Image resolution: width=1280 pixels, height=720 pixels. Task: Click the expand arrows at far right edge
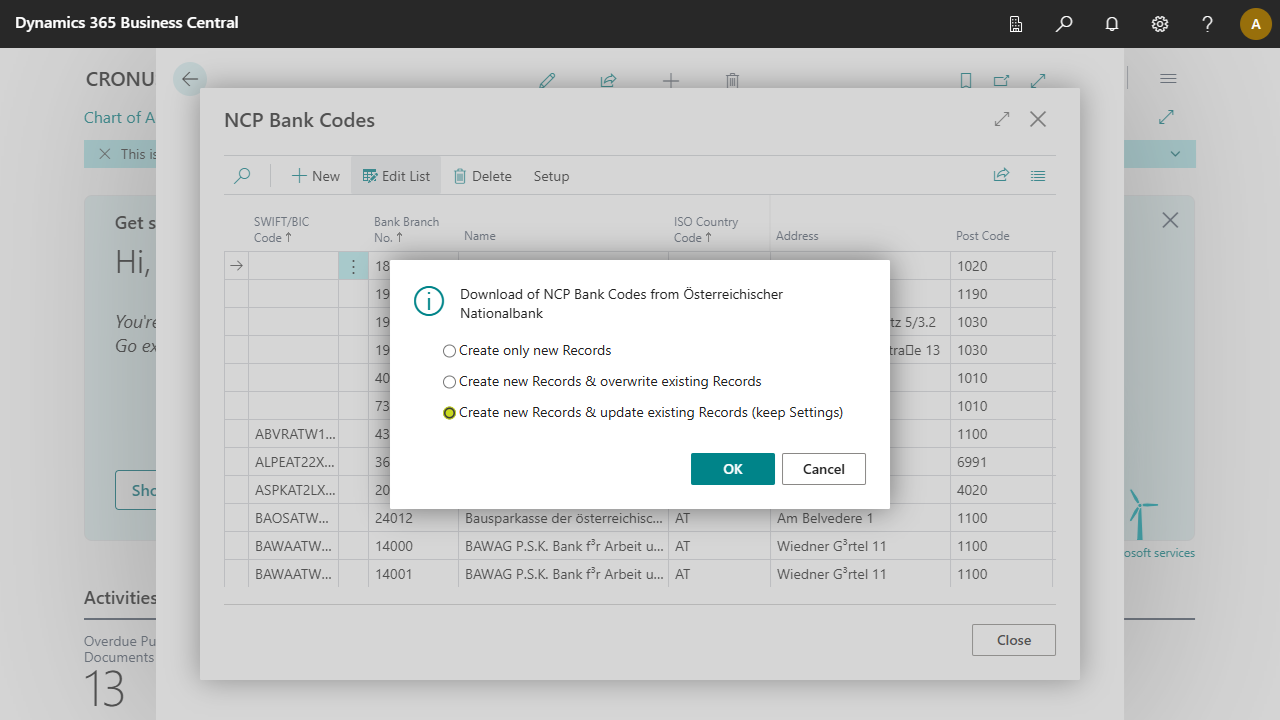pos(1166,118)
